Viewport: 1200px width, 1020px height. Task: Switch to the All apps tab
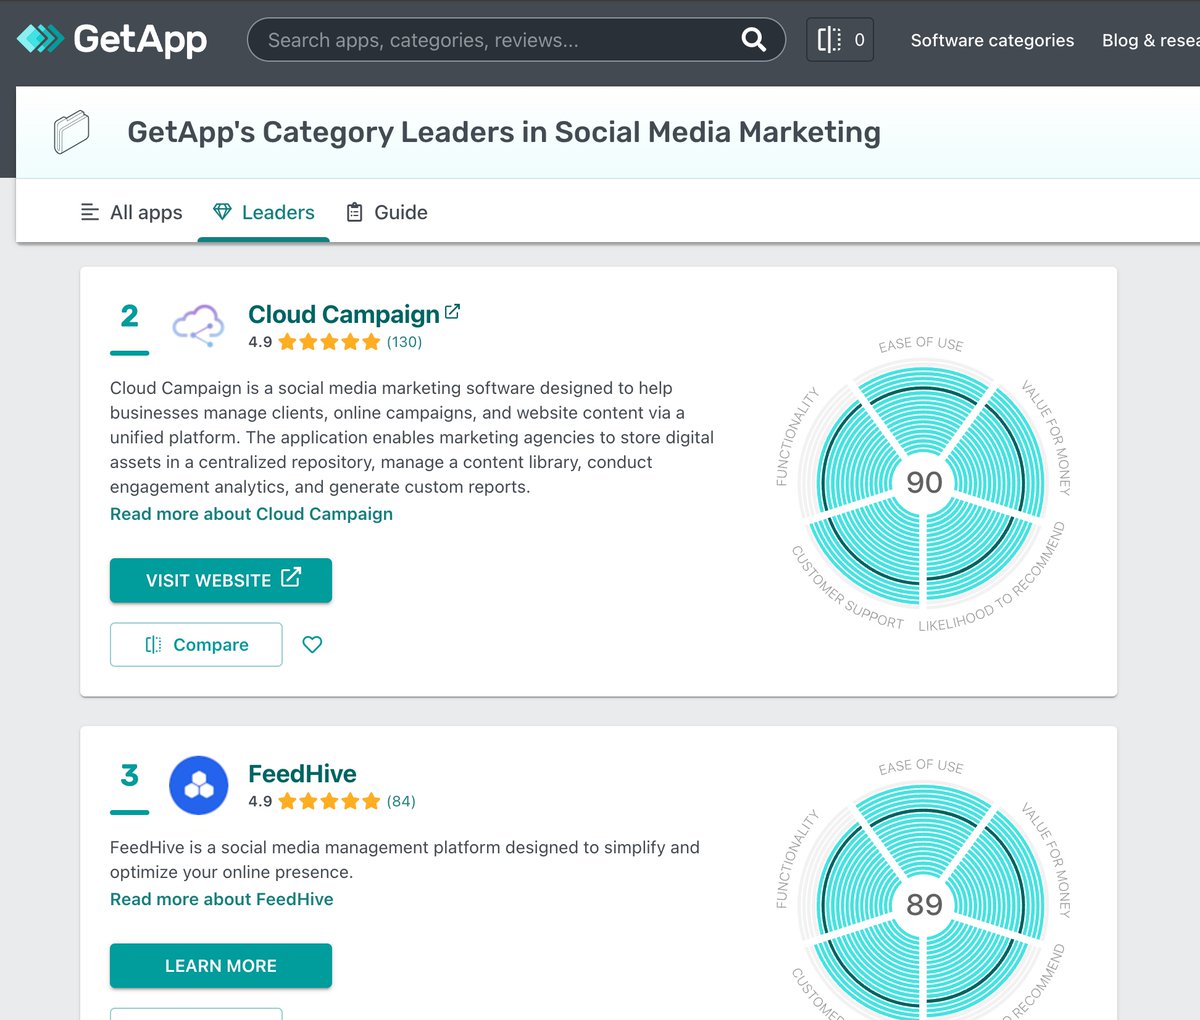tap(131, 212)
